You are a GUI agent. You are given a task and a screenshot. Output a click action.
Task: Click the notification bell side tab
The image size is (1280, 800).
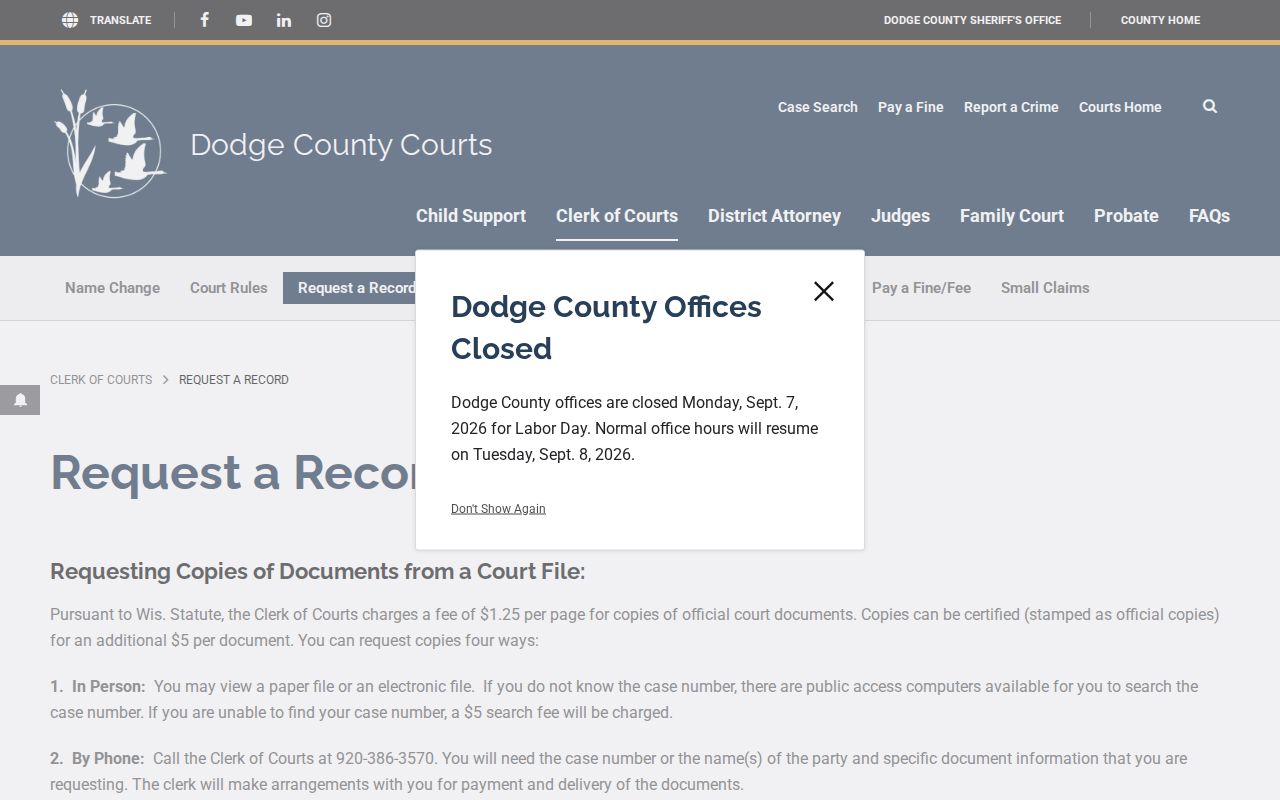pyautogui.click(x=20, y=400)
